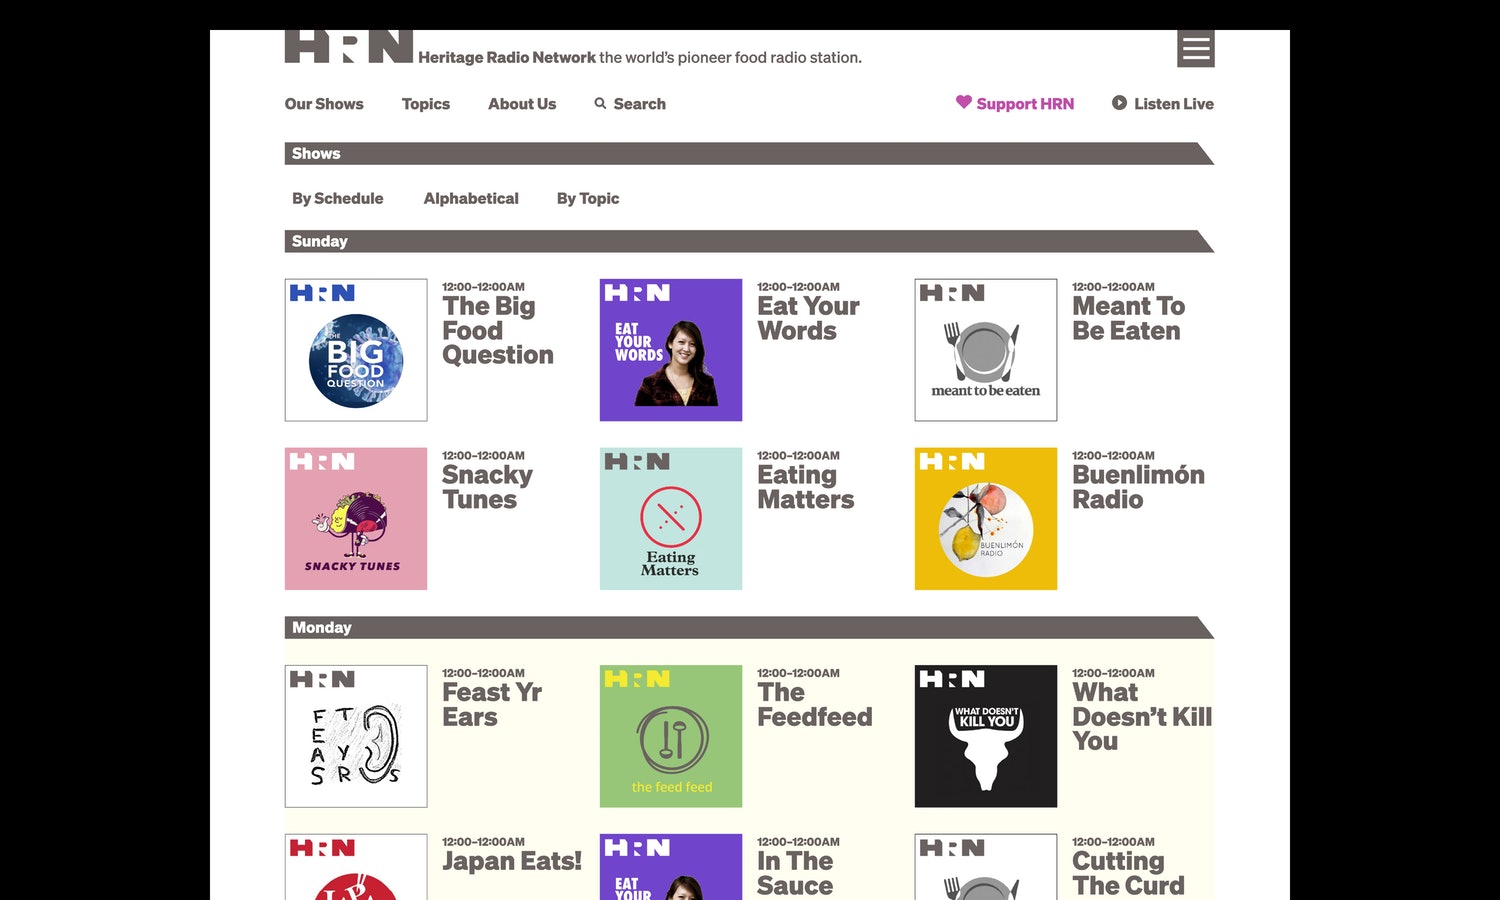Open Our Shows navigation menu

[x=324, y=104]
